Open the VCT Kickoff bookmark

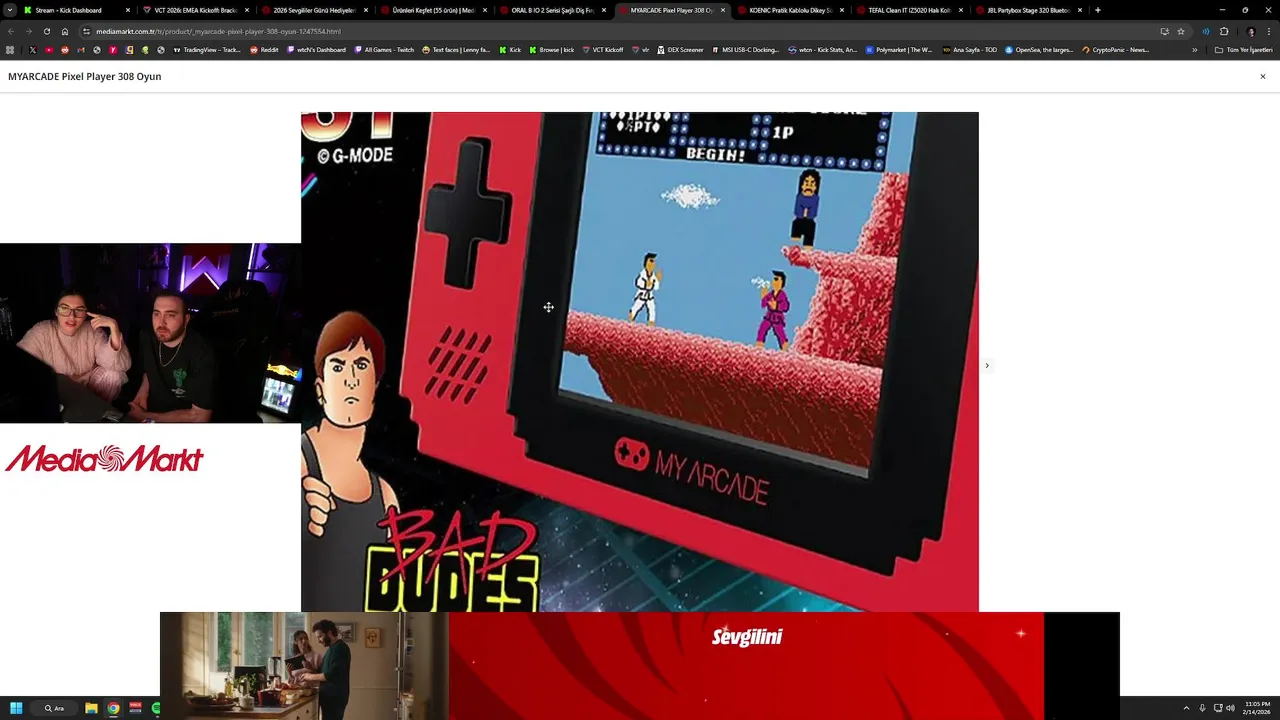coord(603,49)
